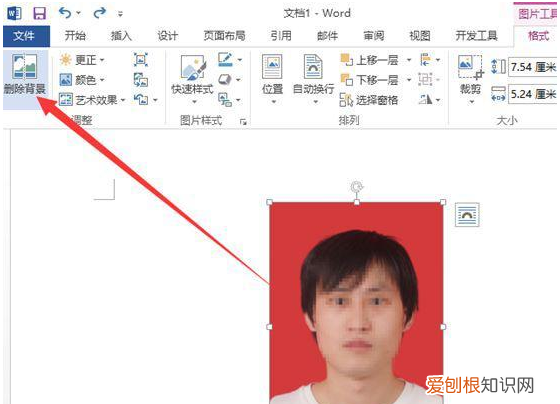560x404 pixels.
Task: Open Artistic Effects (艺术效果) gallery
Action: (x=92, y=100)
